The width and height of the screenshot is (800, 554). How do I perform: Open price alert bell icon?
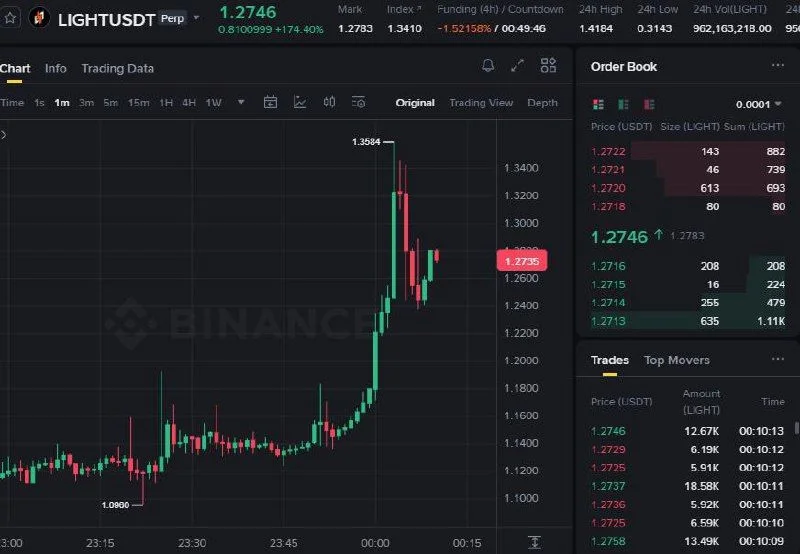[488, 65]
